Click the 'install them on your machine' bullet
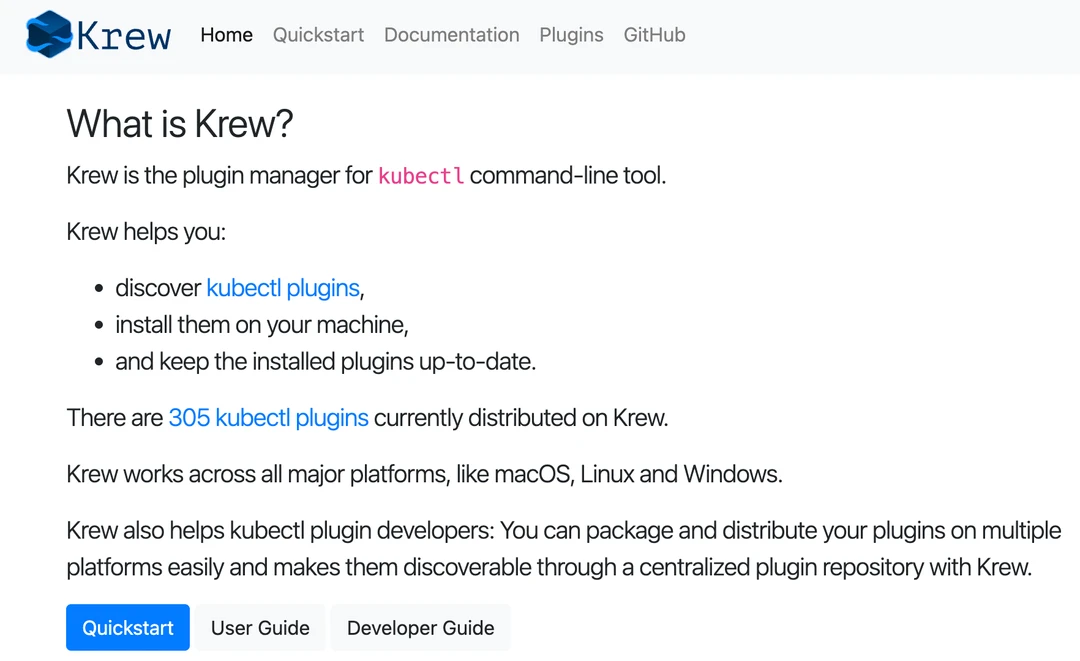 coord(262,325)
